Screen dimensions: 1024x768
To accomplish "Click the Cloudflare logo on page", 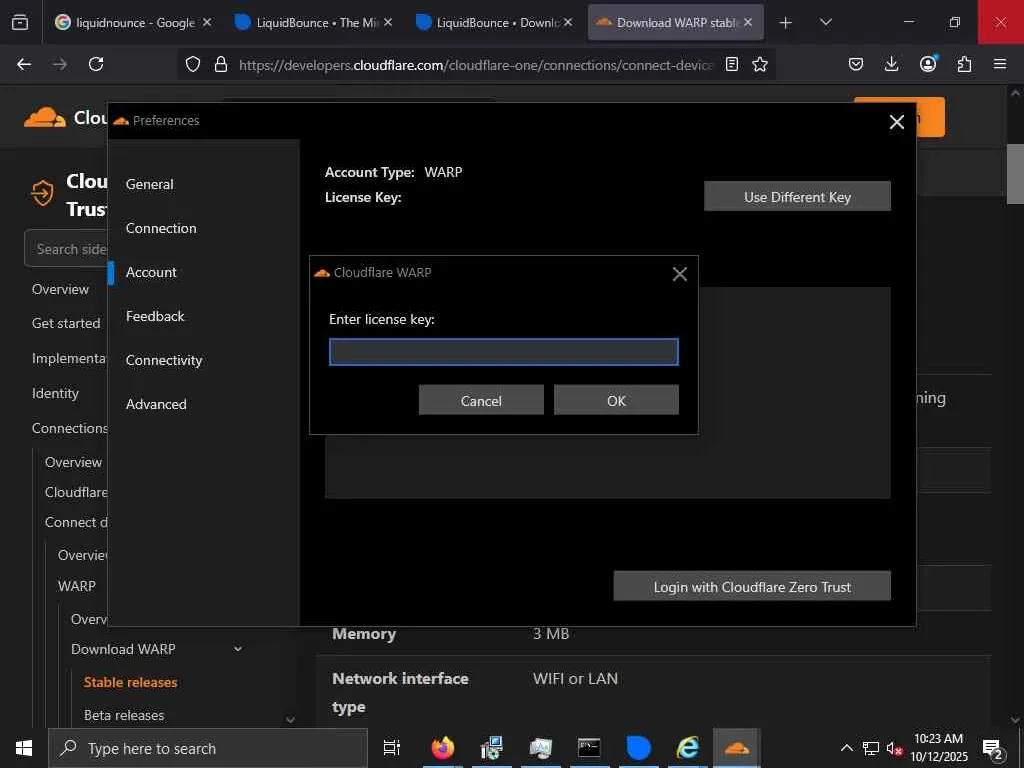I will (45, 118).
